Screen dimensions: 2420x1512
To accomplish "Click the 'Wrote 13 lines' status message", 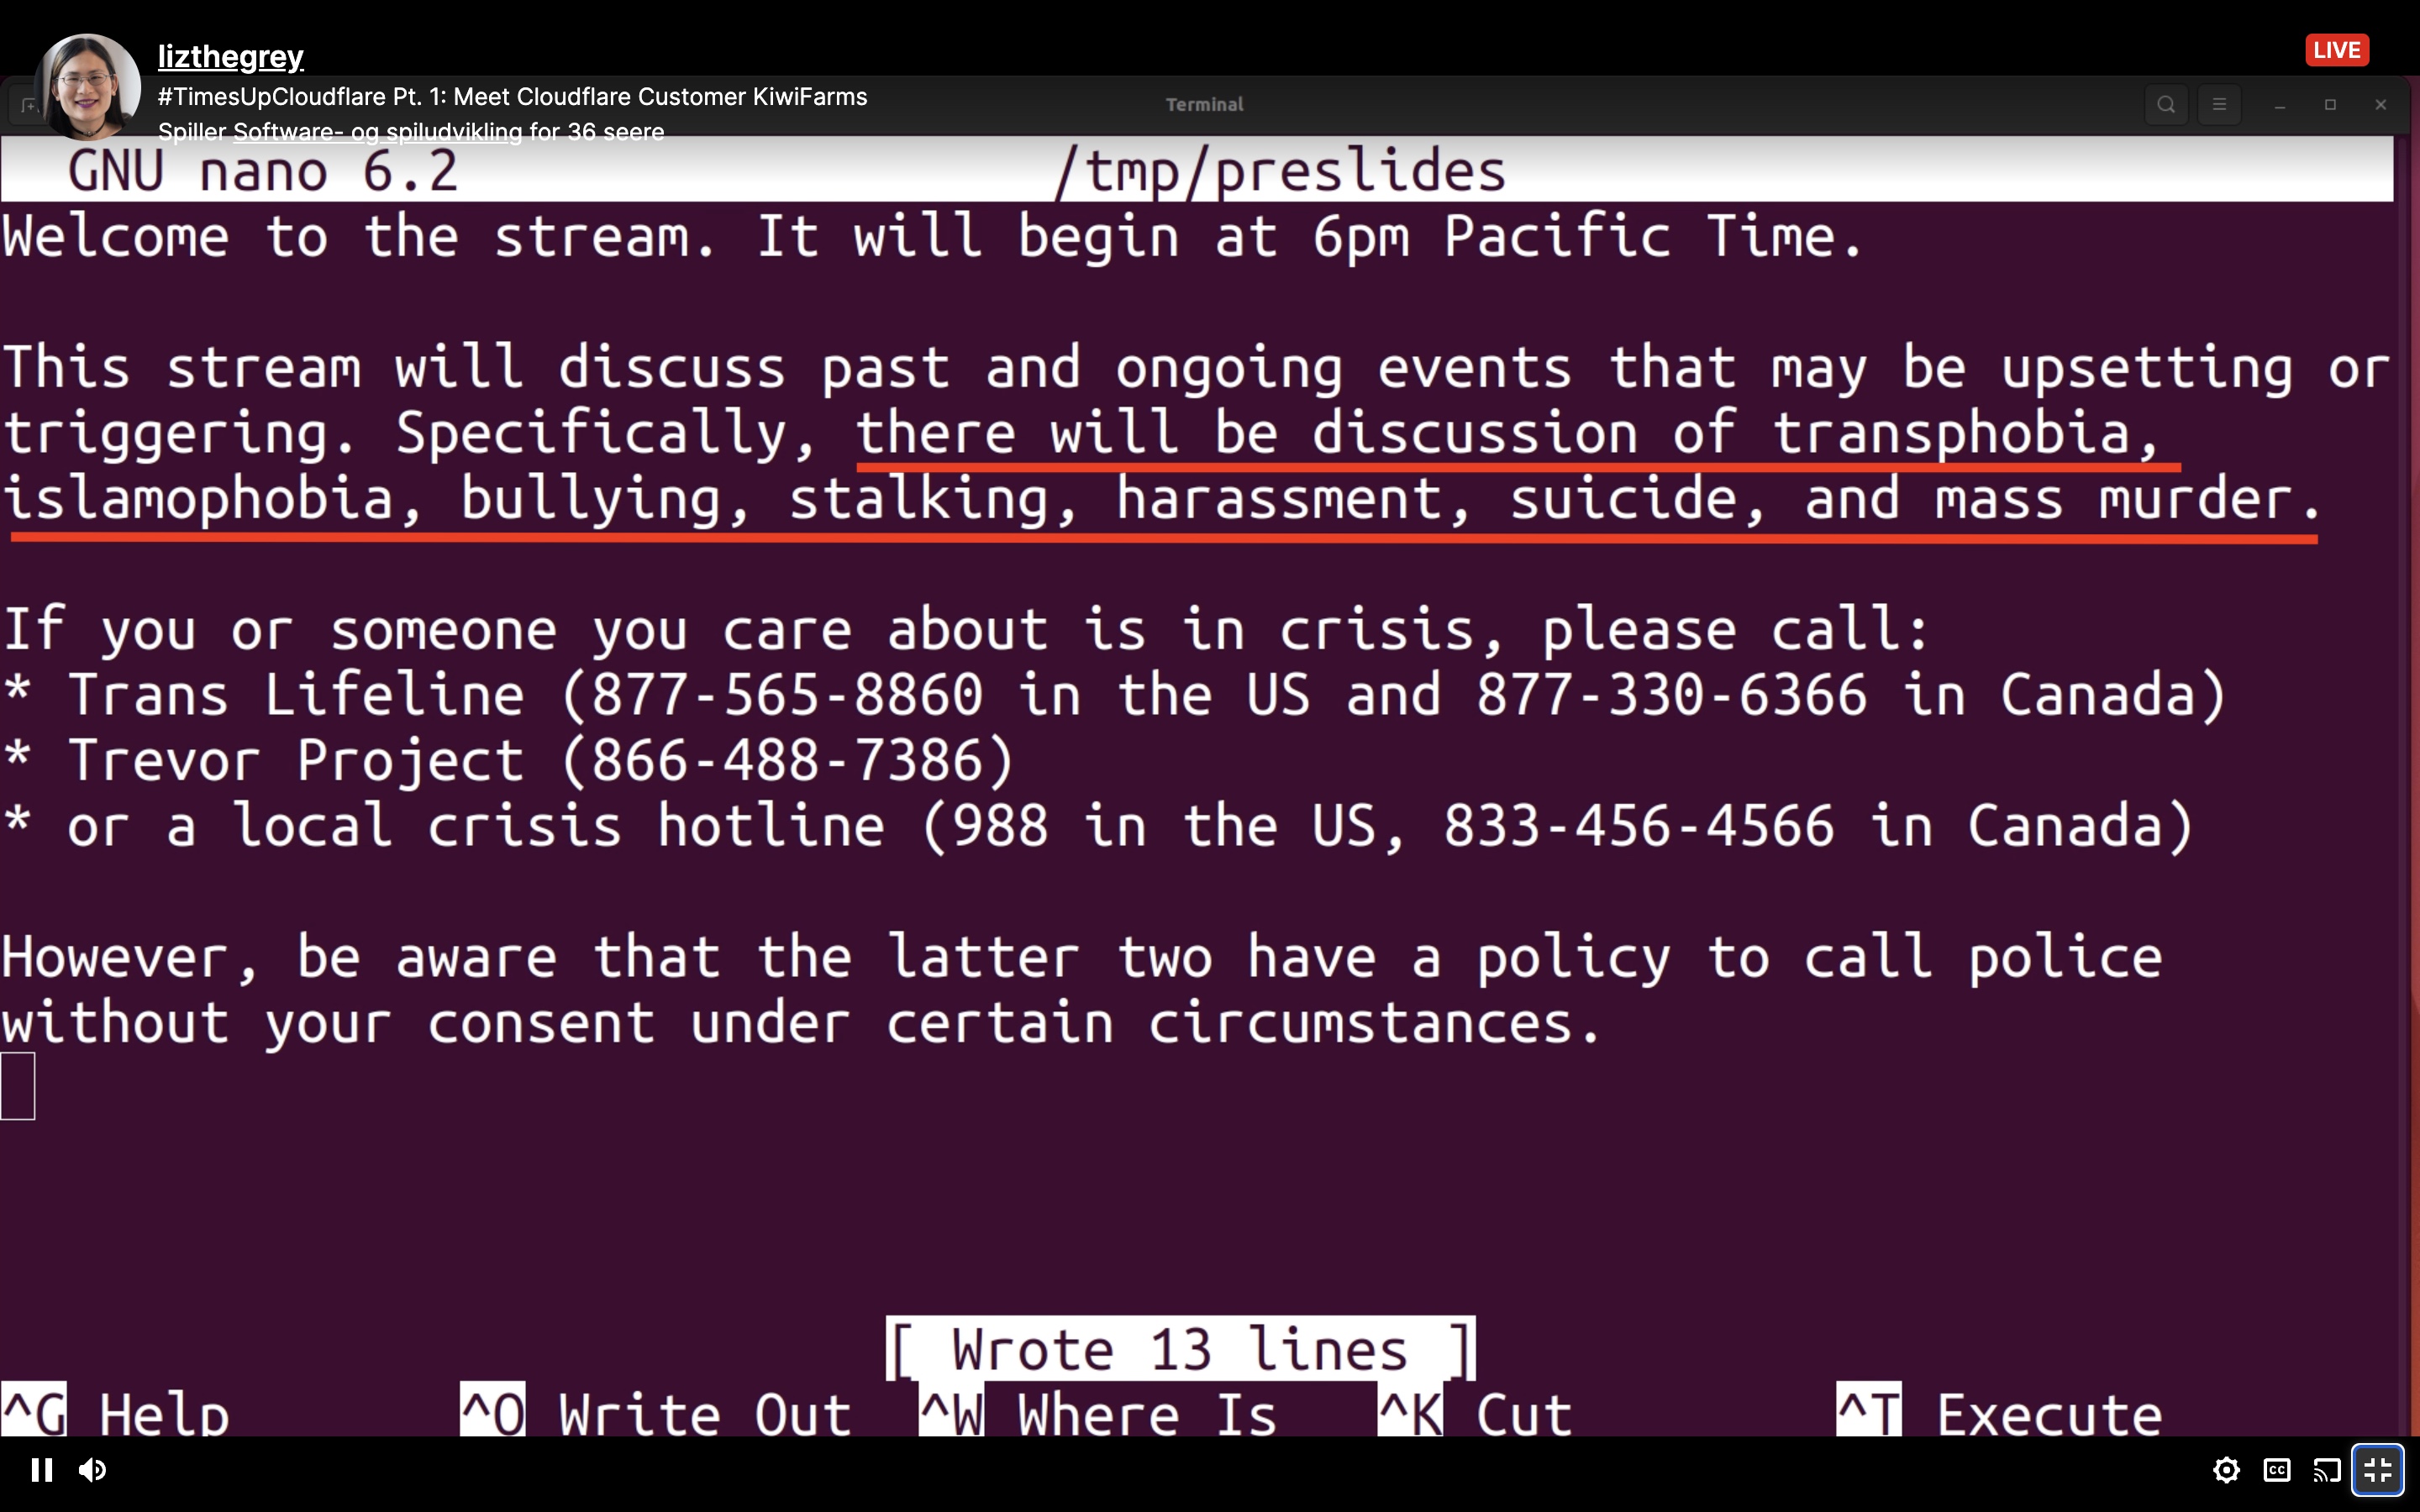I will [x=1180, y=1349].
